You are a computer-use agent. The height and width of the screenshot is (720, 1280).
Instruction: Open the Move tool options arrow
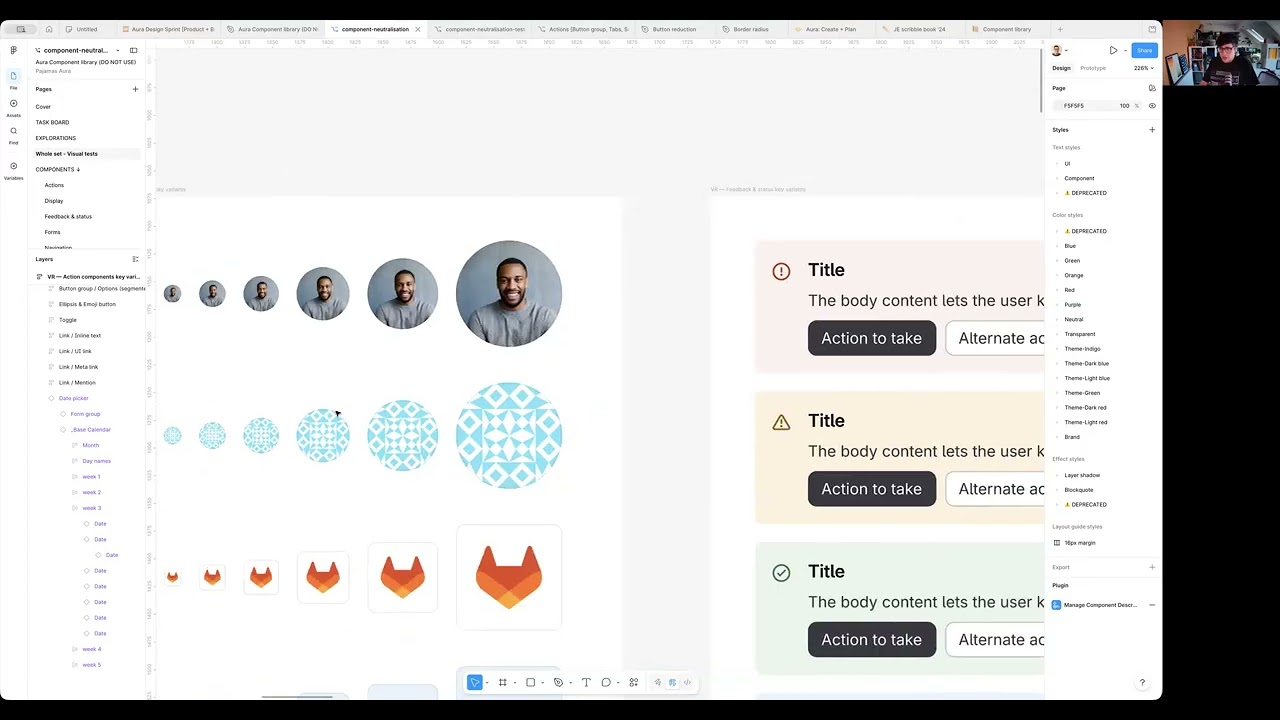487,683
